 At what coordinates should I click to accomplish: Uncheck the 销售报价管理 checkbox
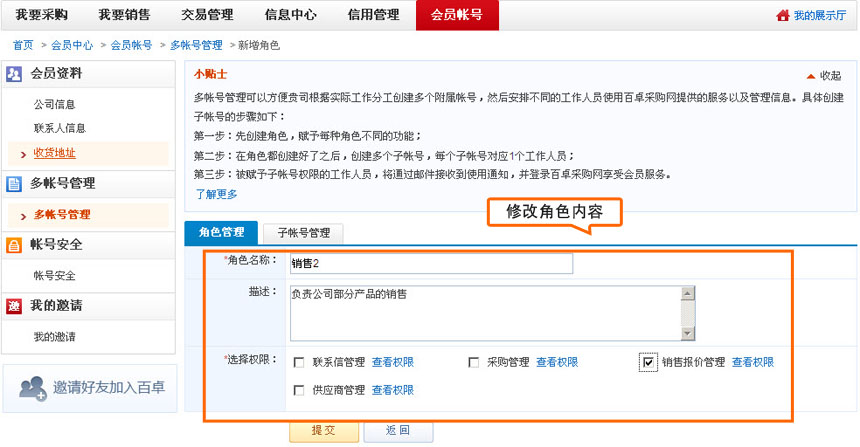tap(649, 362)
